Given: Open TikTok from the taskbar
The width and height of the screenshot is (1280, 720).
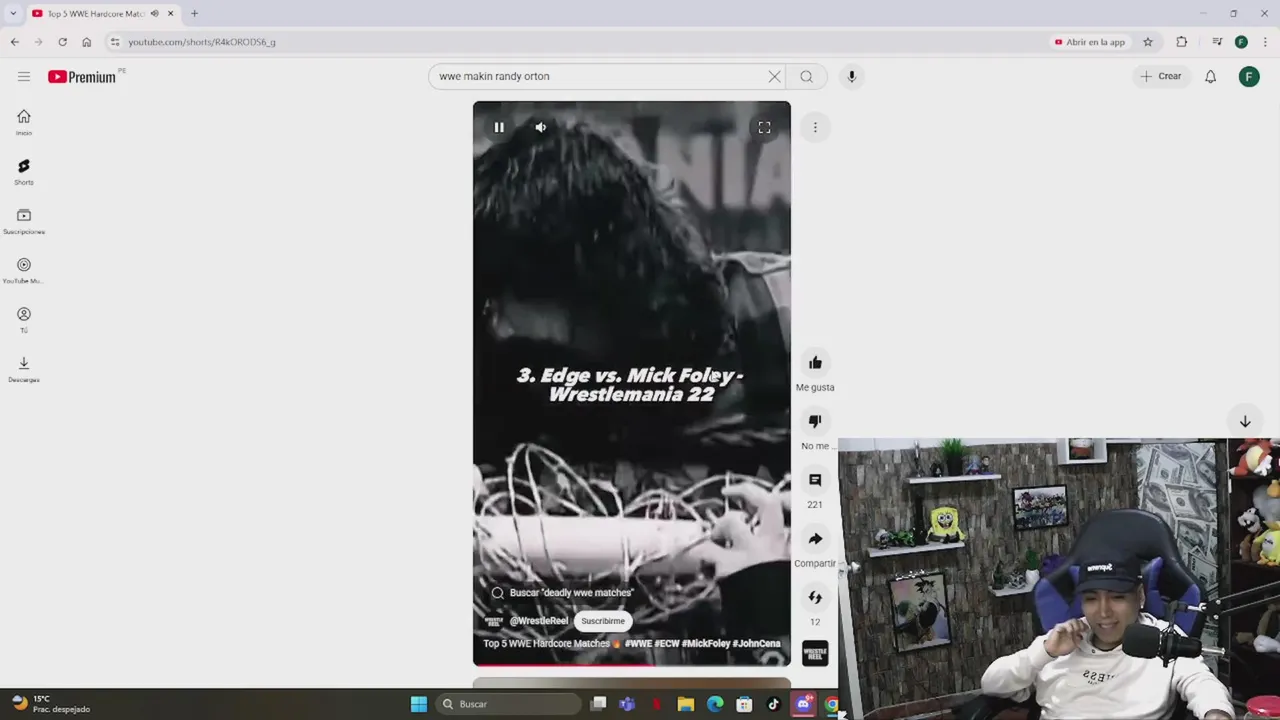Looking at the screenshot, I should coord(773,704).
